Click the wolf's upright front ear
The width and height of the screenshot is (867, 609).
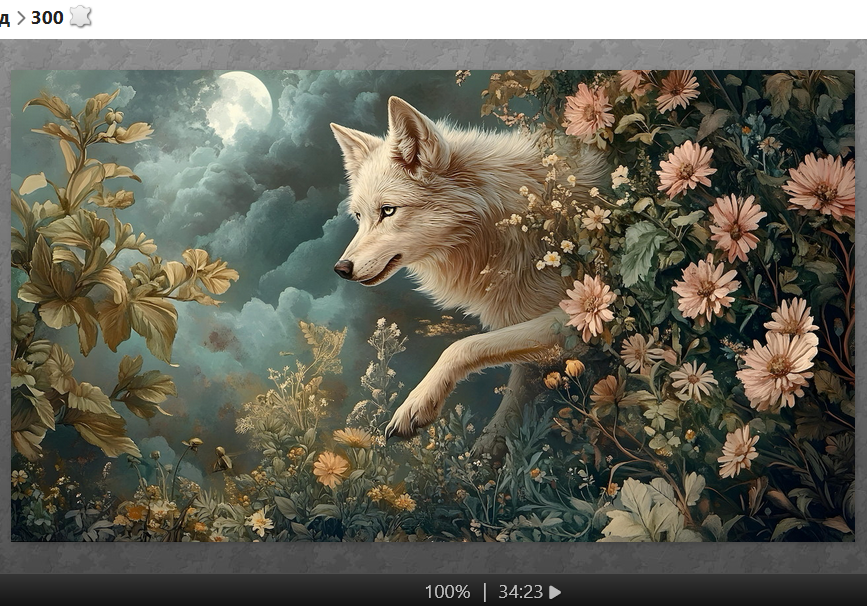click(412, 132)
